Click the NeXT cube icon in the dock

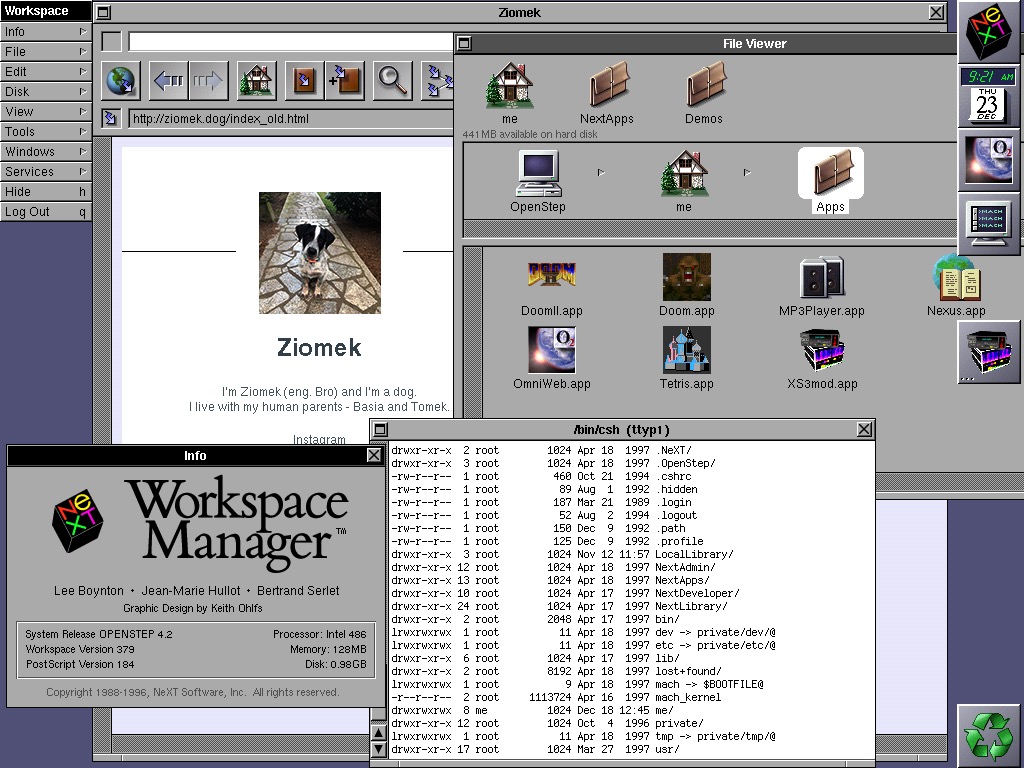click(989, 32)
